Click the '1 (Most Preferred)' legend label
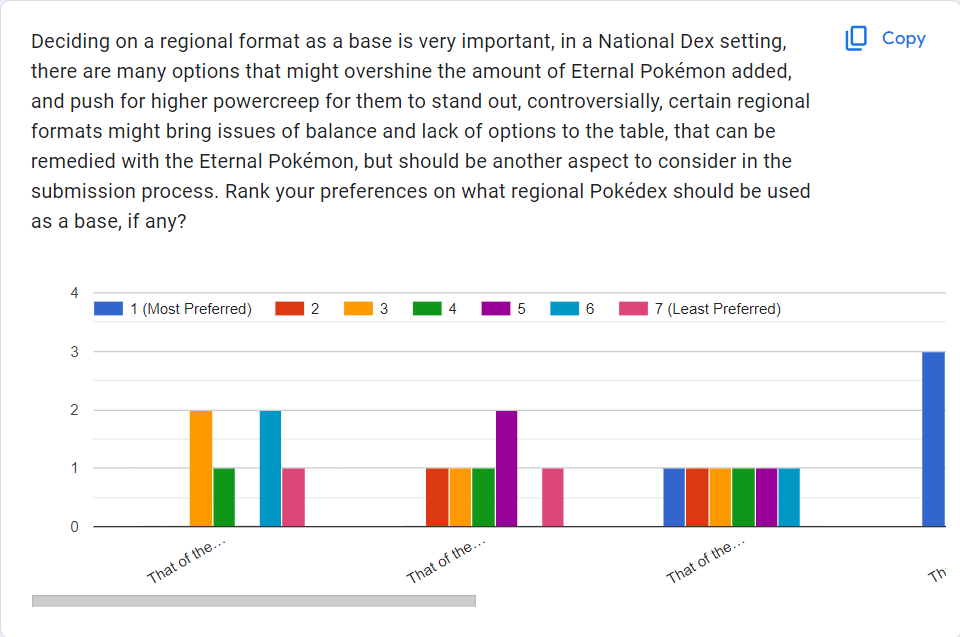Image resolution: width=960 pixels, height=637 pixels. click(191, 309)
